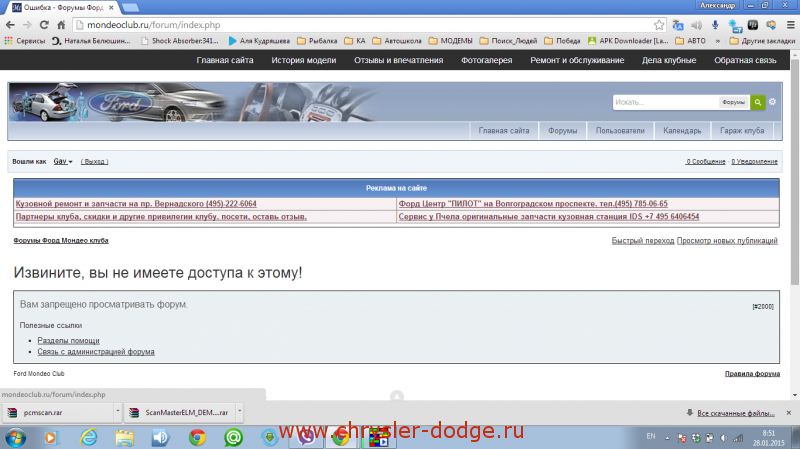Switch to the Пользователи tab
The width and height of the screenshot is (800, 449).
click(620, 131)
